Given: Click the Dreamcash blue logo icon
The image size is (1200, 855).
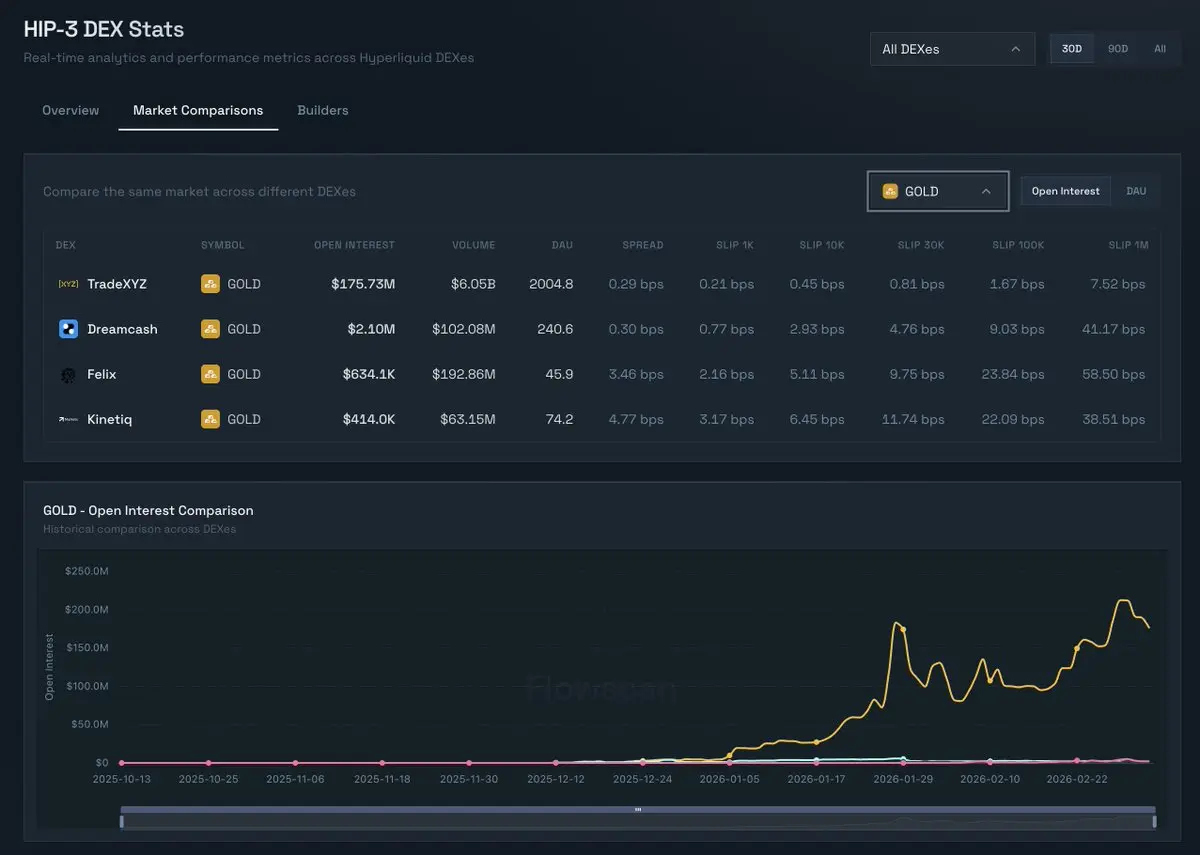Looking at the screenshot, I should [68, 329].
